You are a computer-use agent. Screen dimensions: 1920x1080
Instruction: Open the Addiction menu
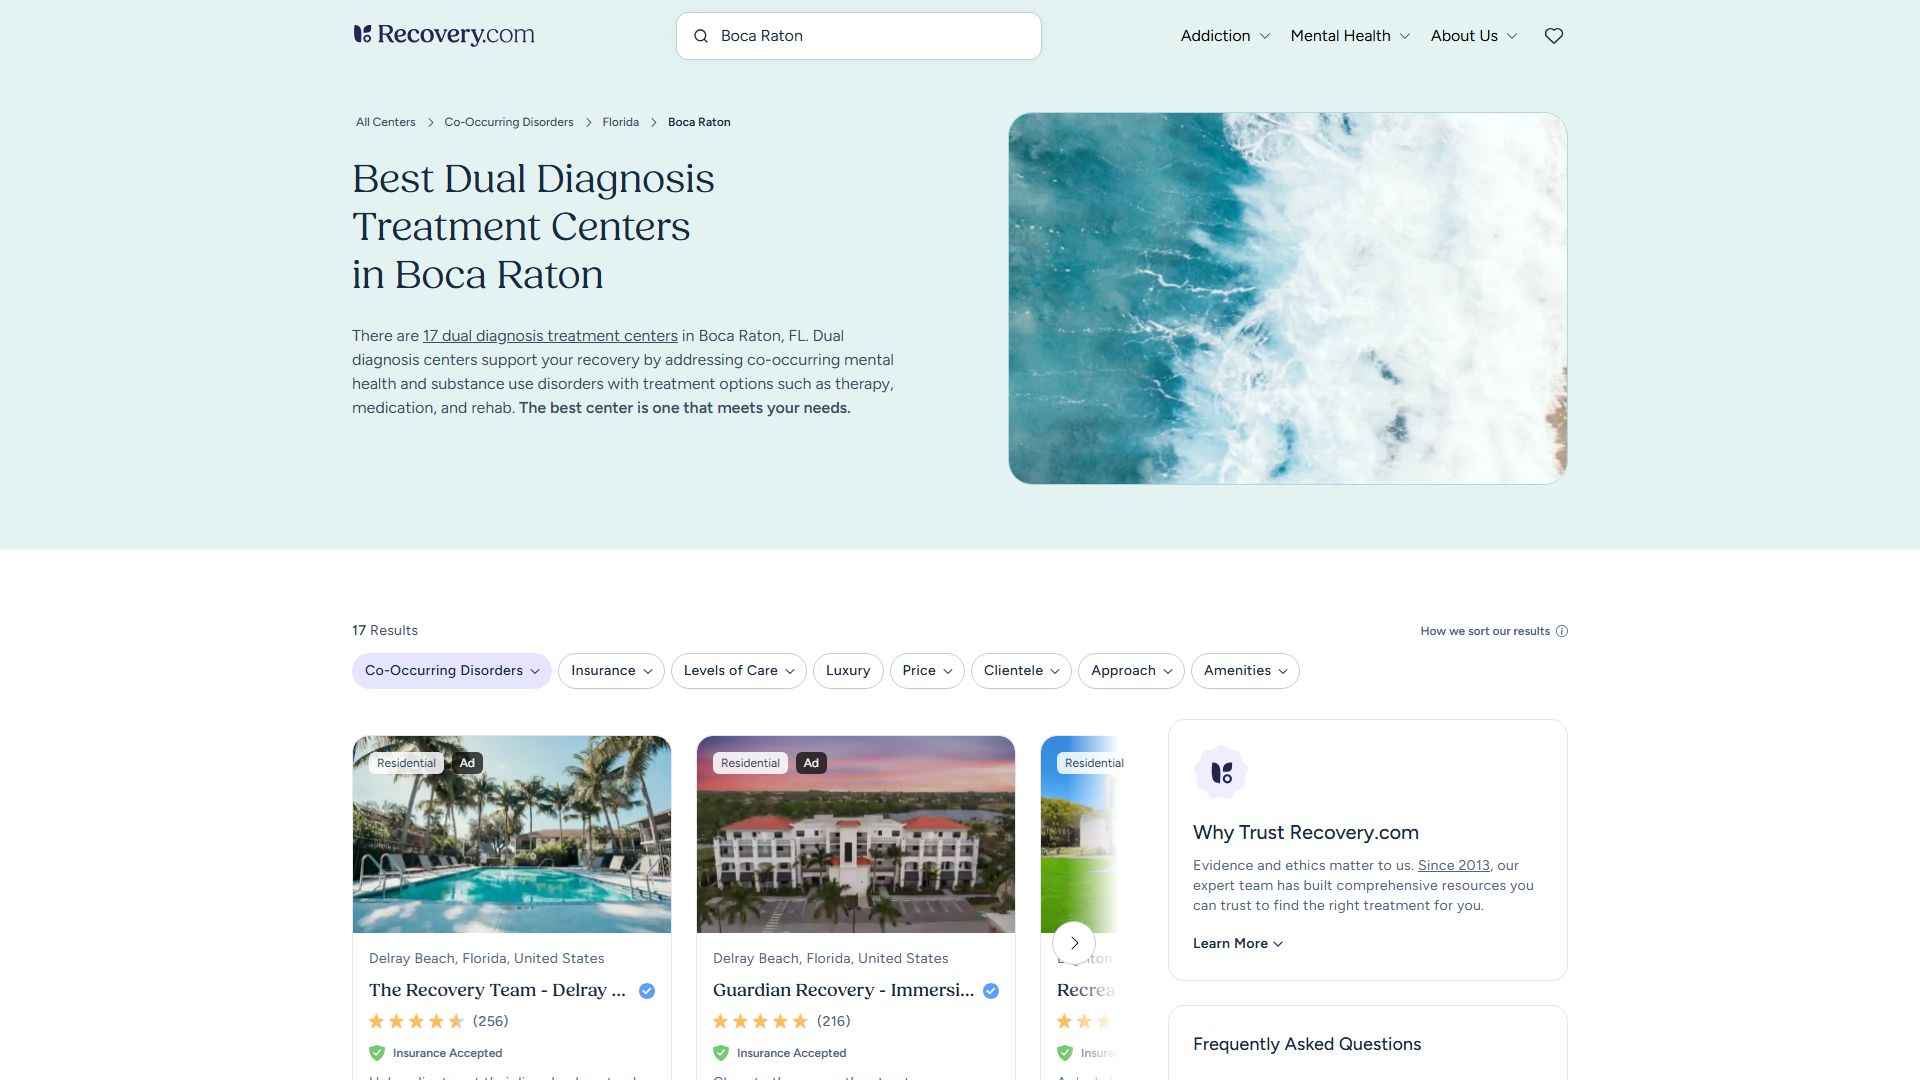pyautogui.click(x=1225, y=36)
